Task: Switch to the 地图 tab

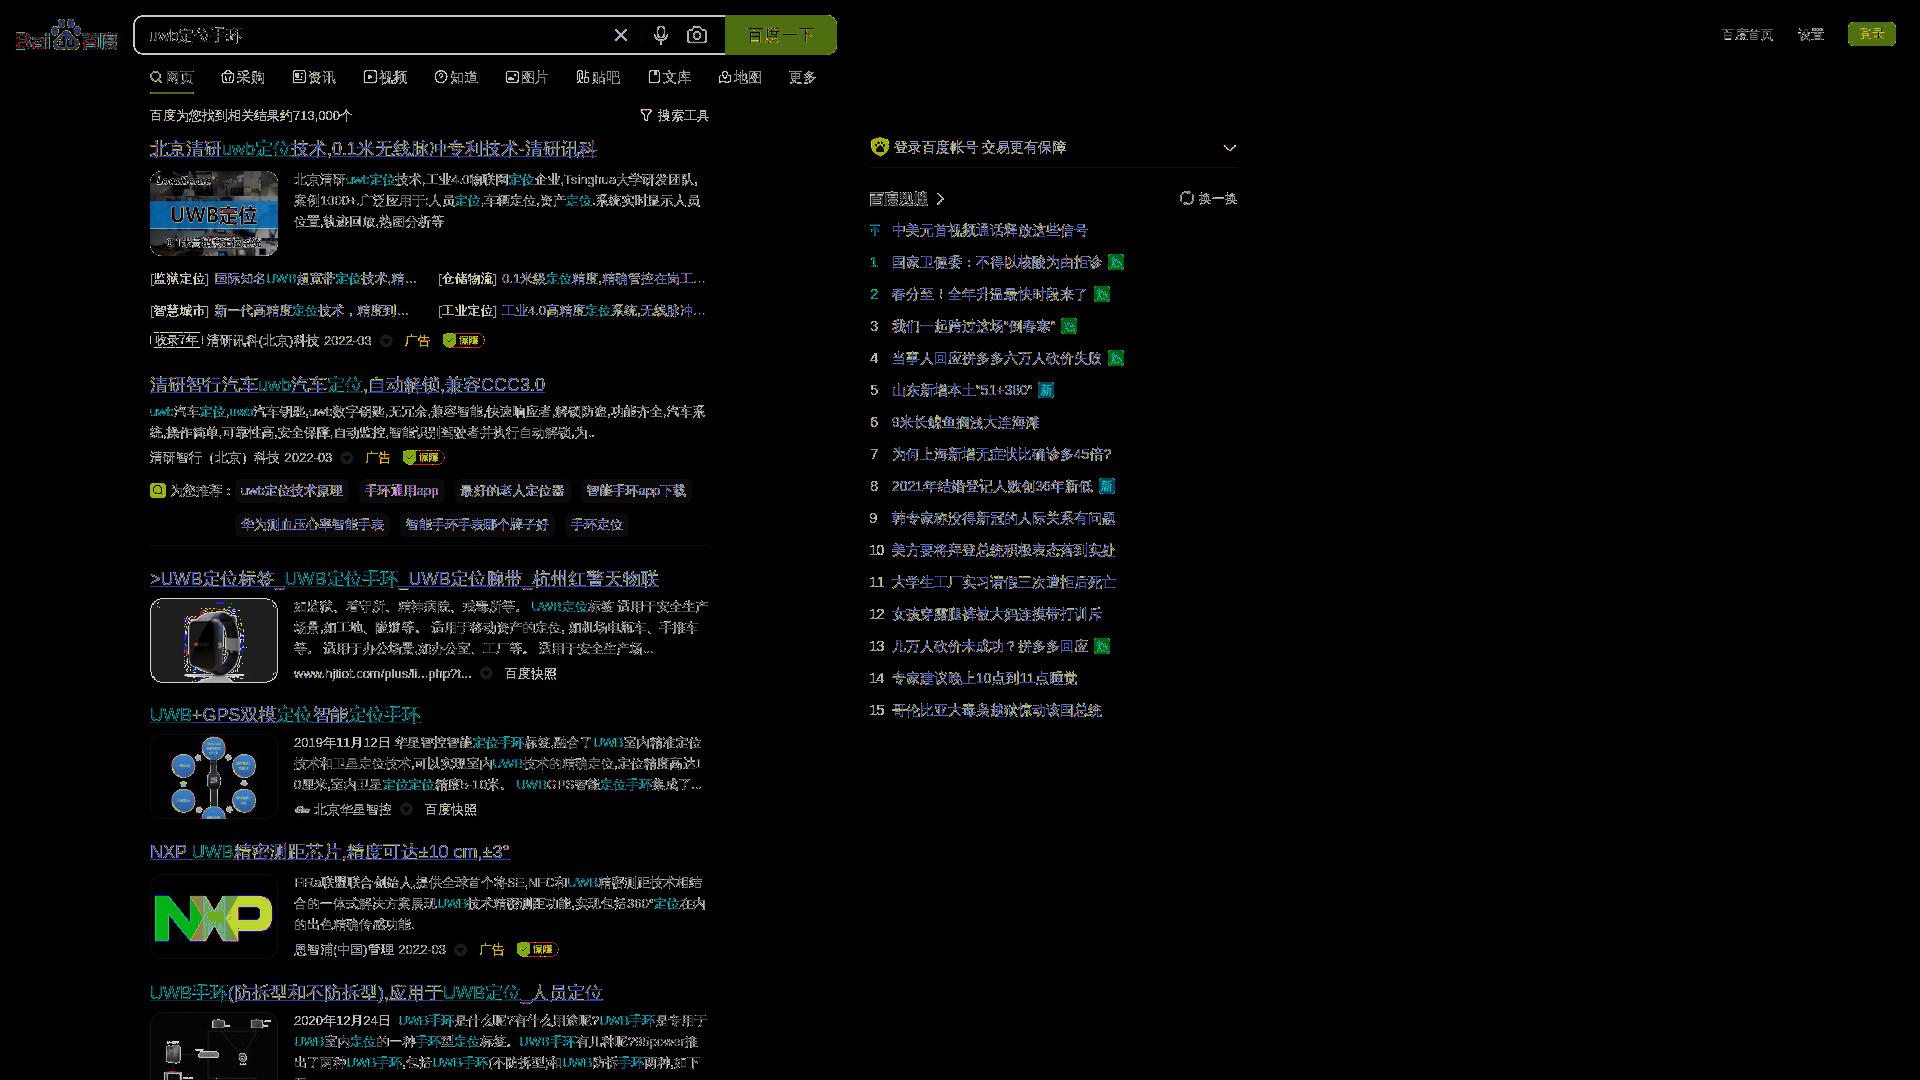Action: [x=740, y=77]
